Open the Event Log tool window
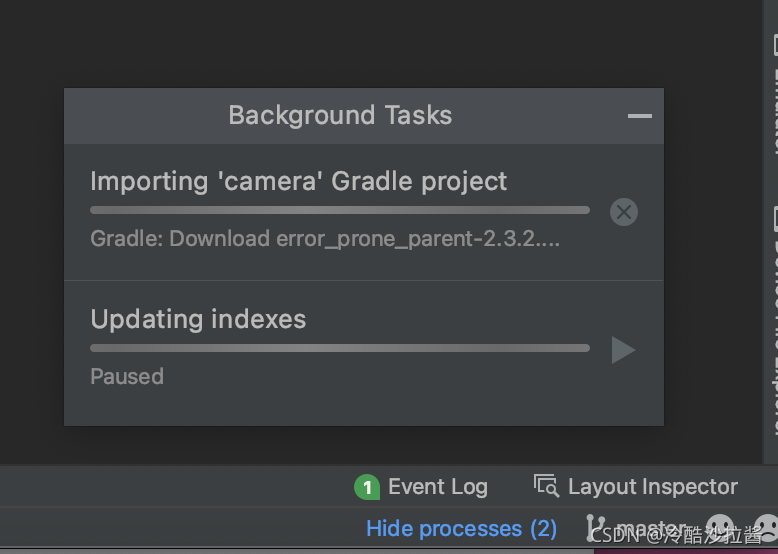The image size is (778, 554). 437,487
